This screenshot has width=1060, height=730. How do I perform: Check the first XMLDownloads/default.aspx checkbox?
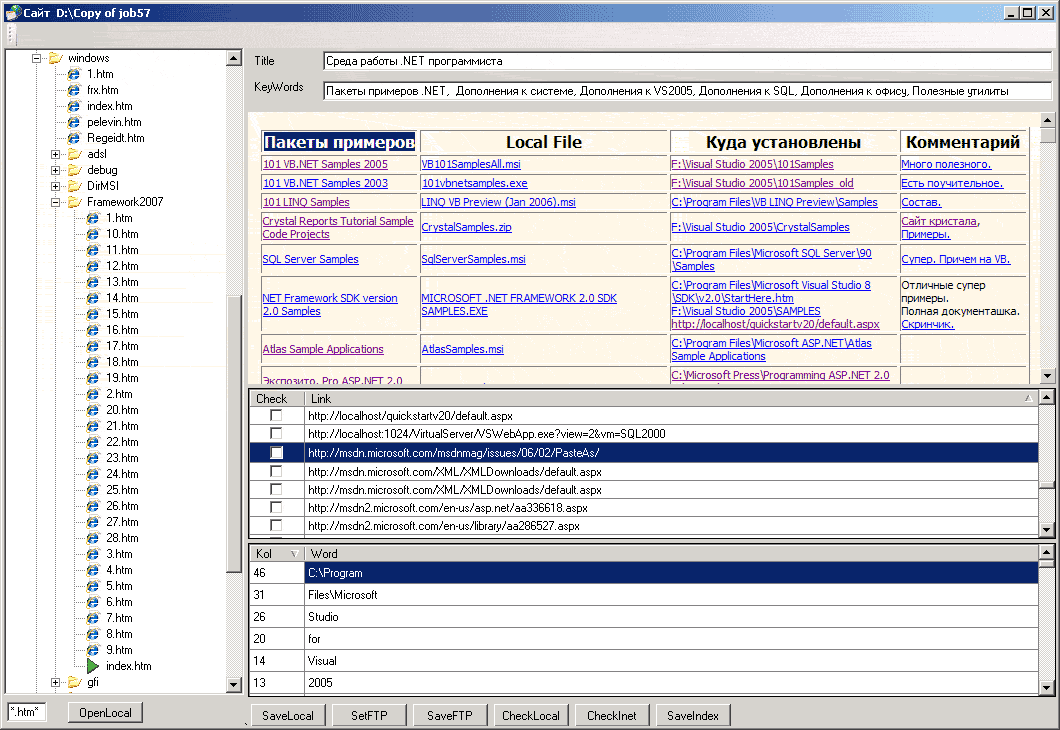[x=276, y=470]
